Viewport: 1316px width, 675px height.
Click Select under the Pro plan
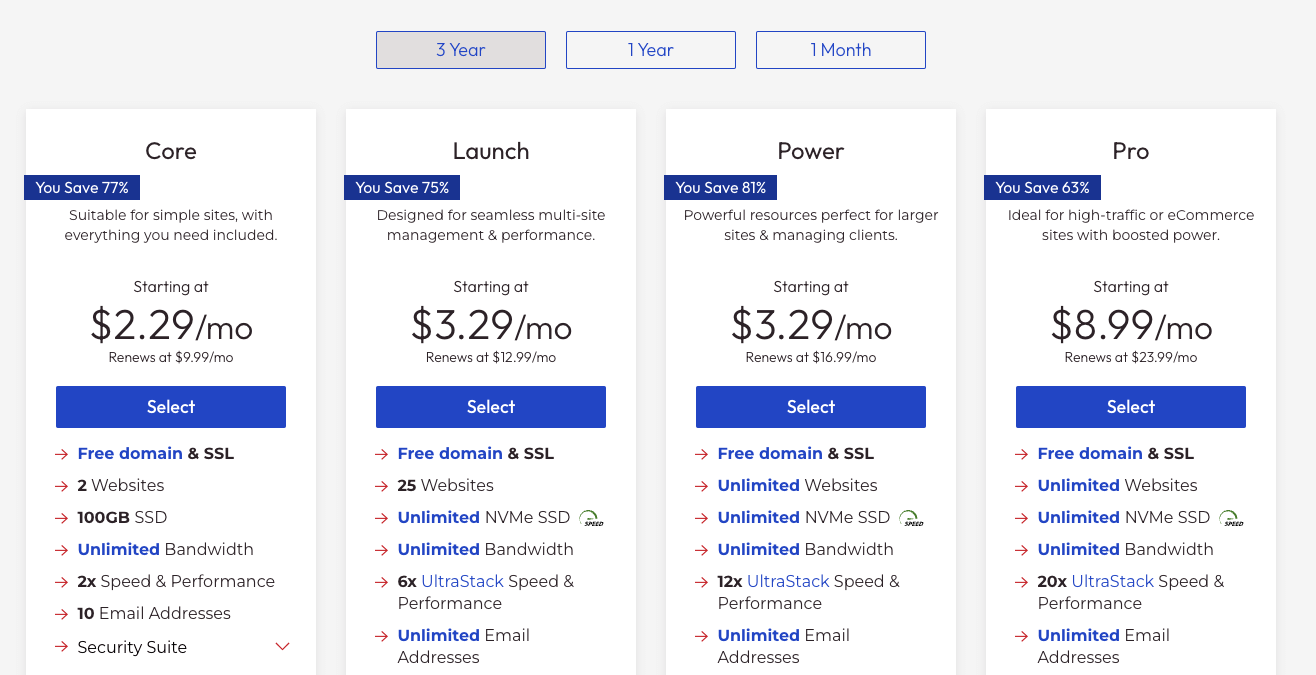pyautogui.click(x=1130, y=406)
